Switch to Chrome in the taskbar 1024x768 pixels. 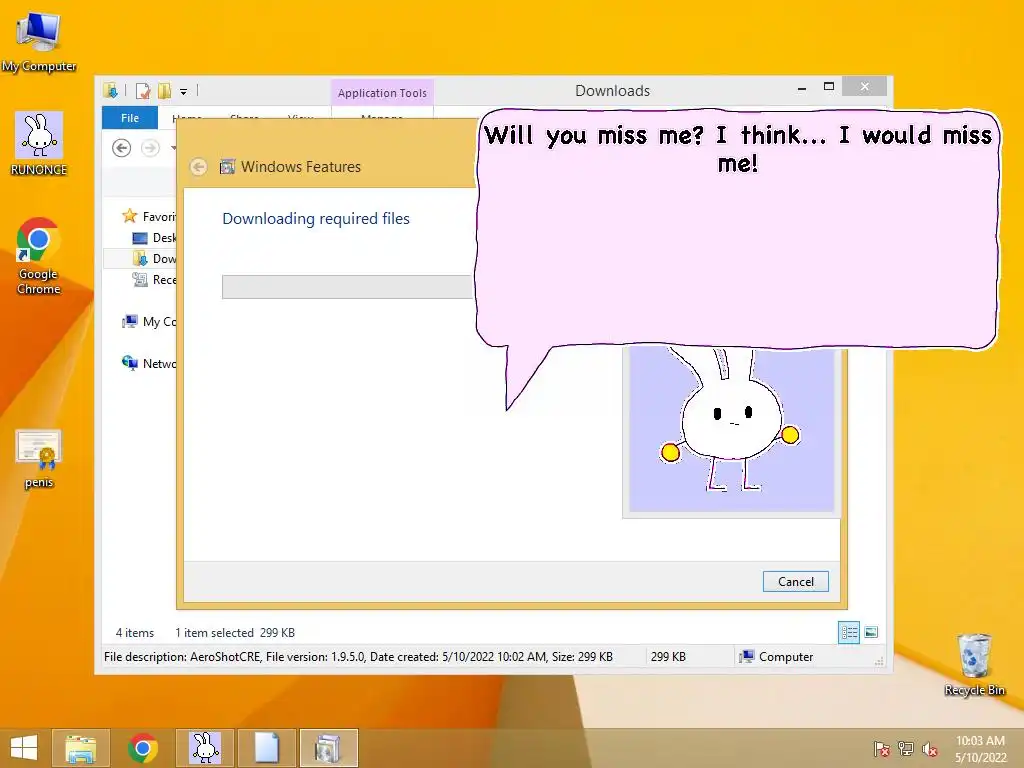coord(142,748)
